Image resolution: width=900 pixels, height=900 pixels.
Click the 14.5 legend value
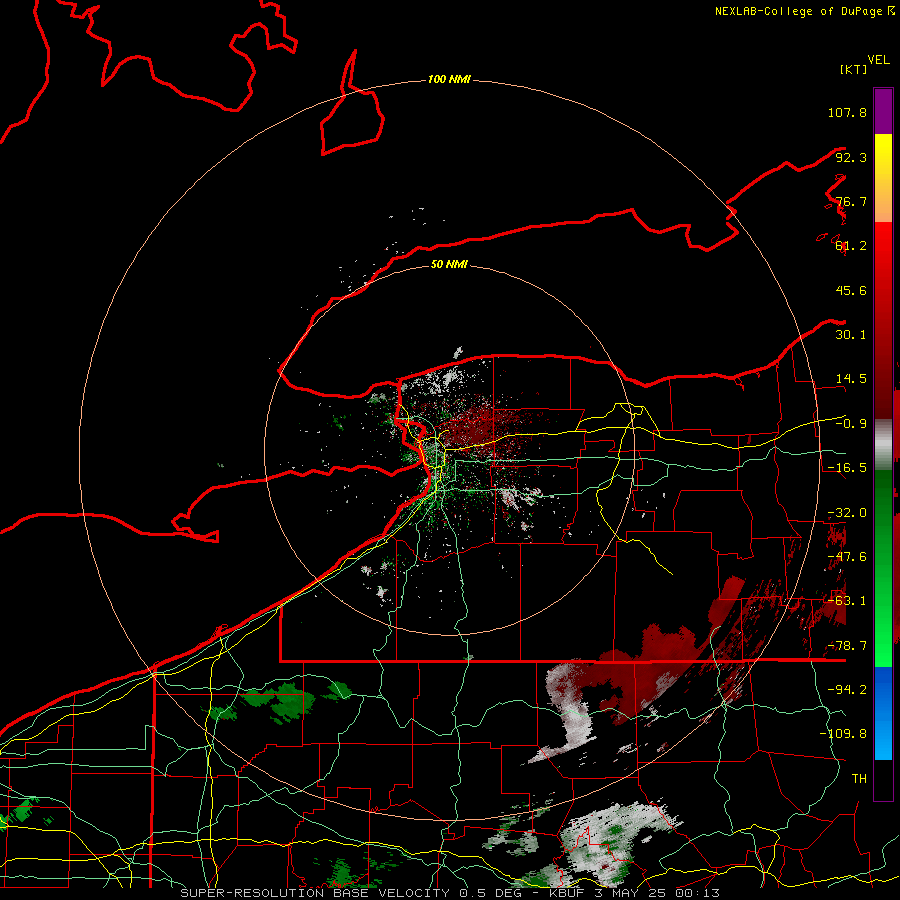[851, 379]
